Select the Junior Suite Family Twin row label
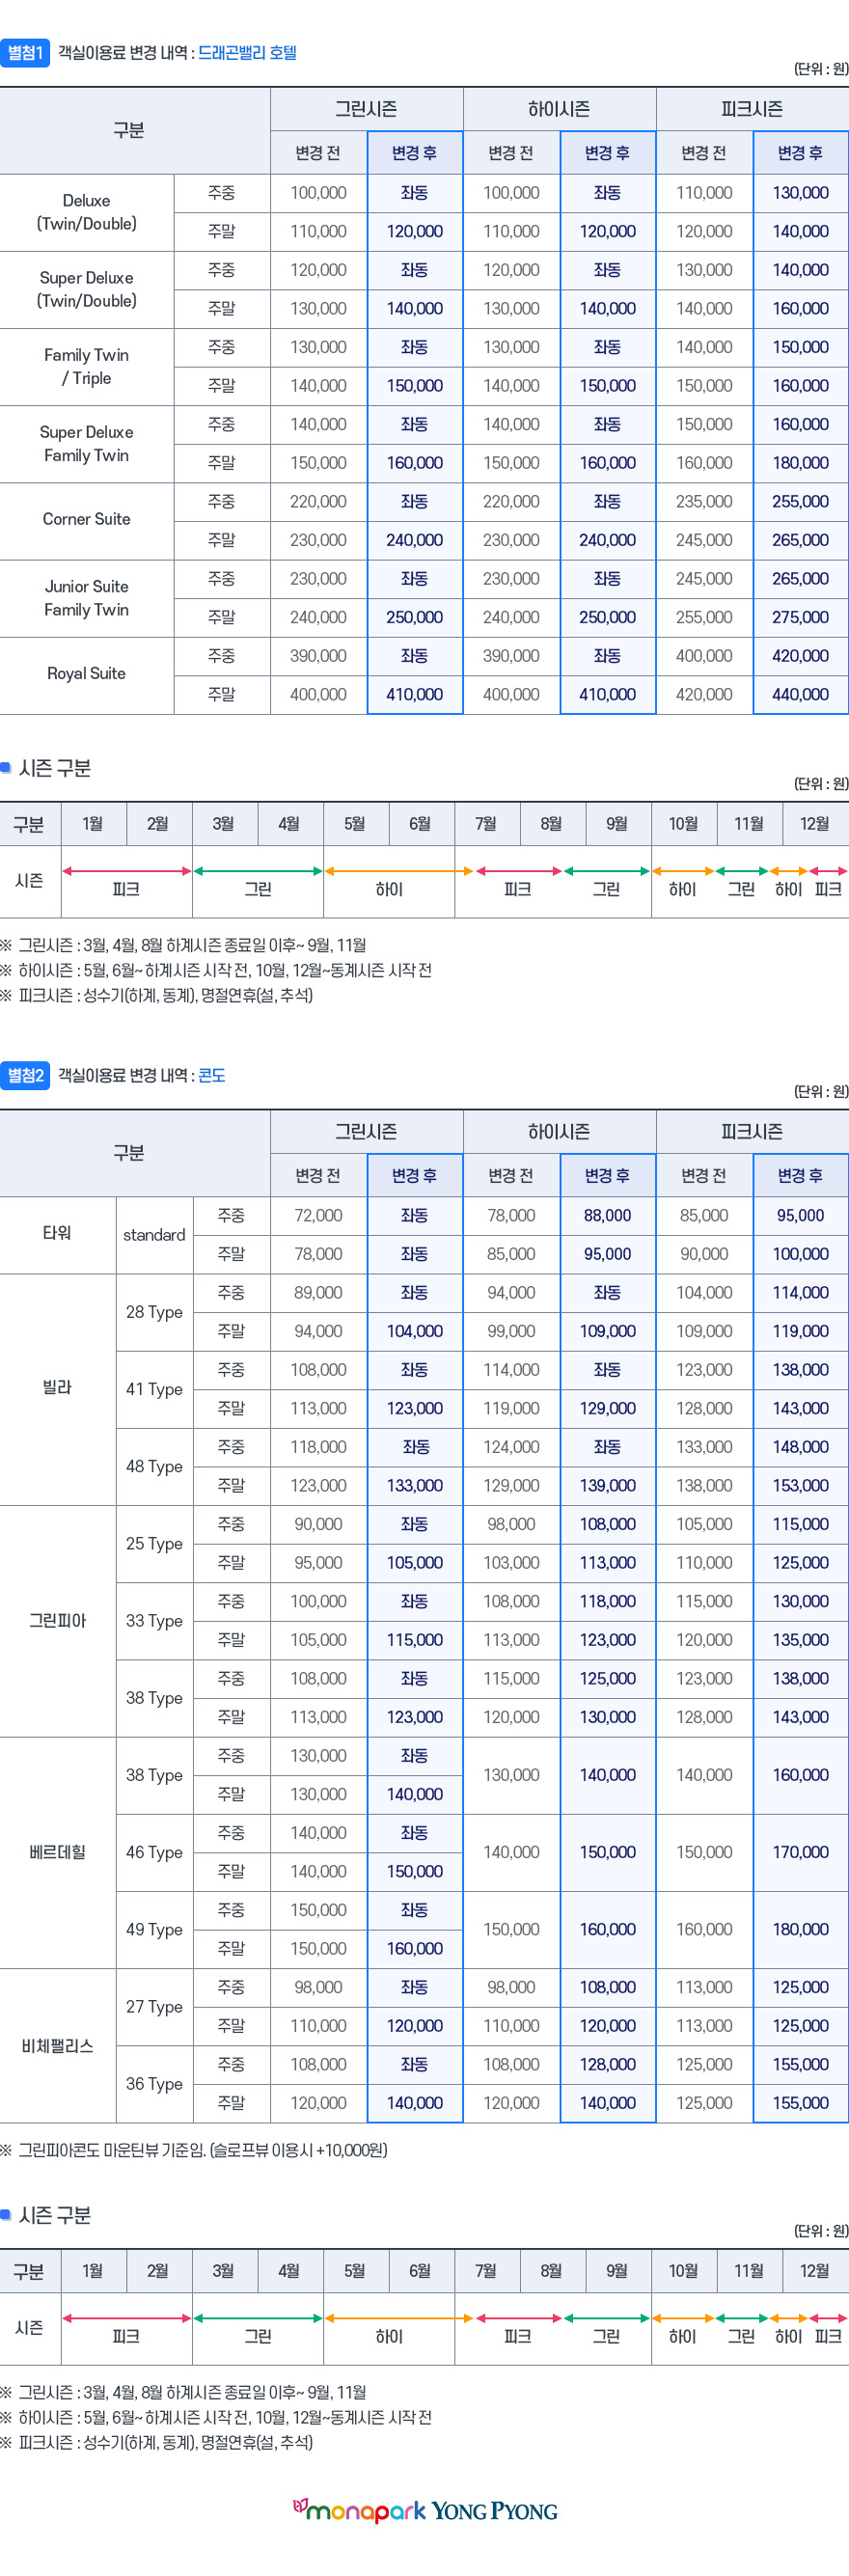Viewport: 849px width, 2576px height. click(x=87, y=598)
